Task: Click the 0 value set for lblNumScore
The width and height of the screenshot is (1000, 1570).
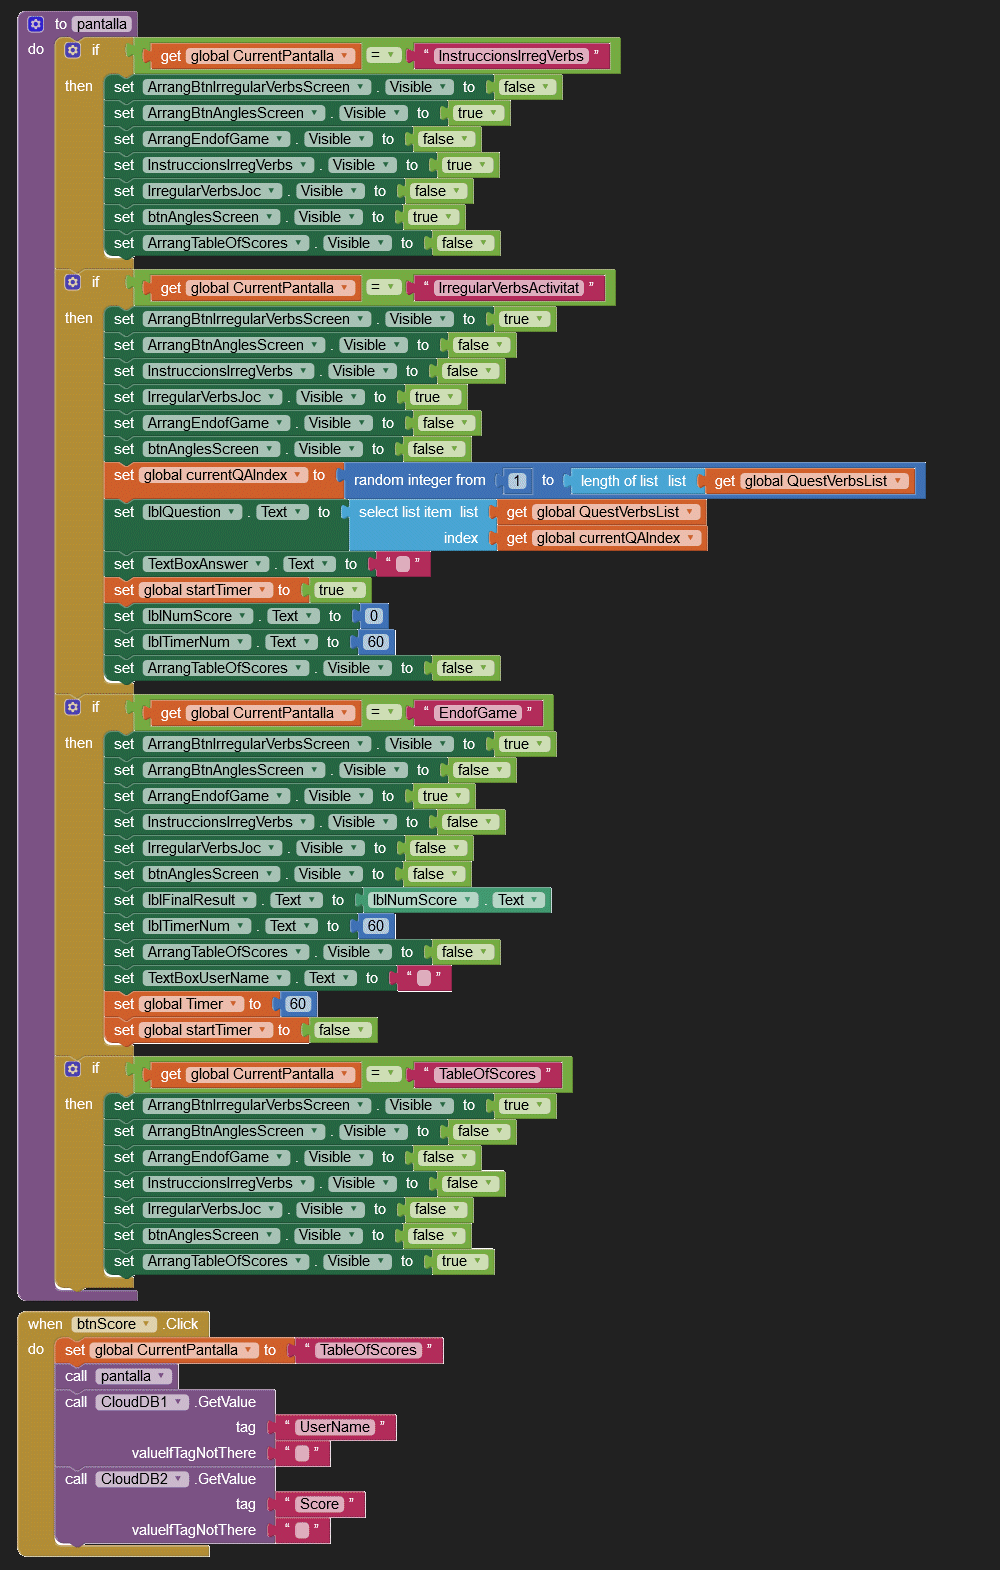Action: (x=374, y=616)
